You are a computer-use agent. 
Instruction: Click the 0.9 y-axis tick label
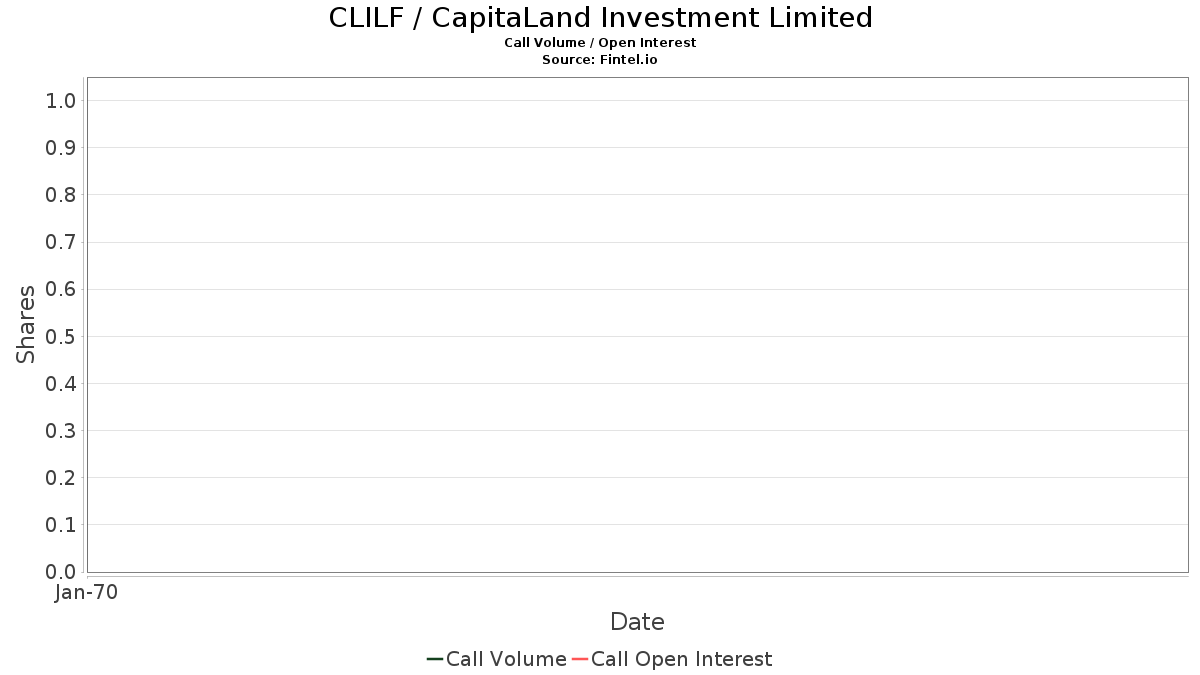pos(61,148)
